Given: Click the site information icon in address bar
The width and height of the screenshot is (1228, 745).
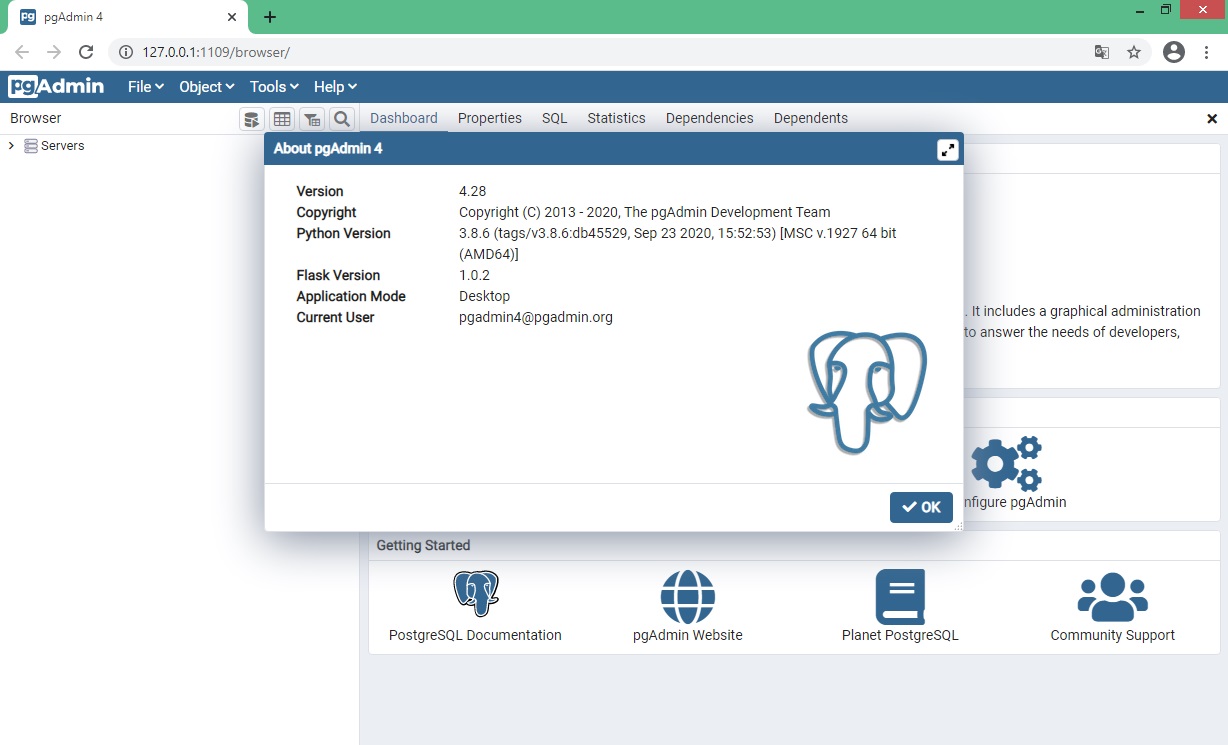Looking at the screenshot, I should (x=126, y=52).
